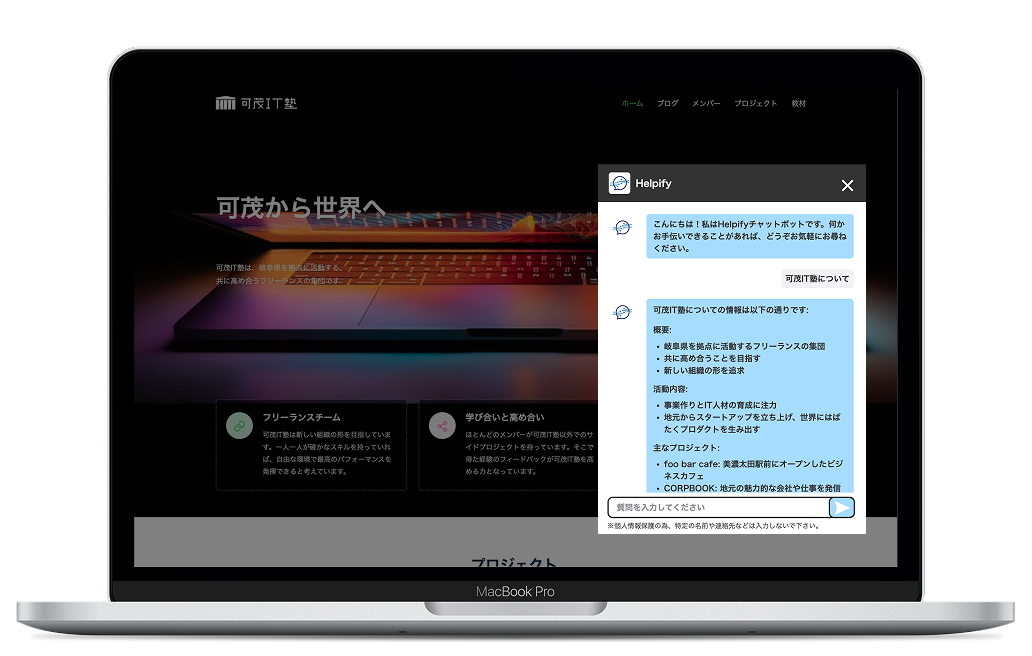Click the bot avatar beside the 可茂IT塾 info reply
Screen dimensions: 1032x656
pos(622,312)
